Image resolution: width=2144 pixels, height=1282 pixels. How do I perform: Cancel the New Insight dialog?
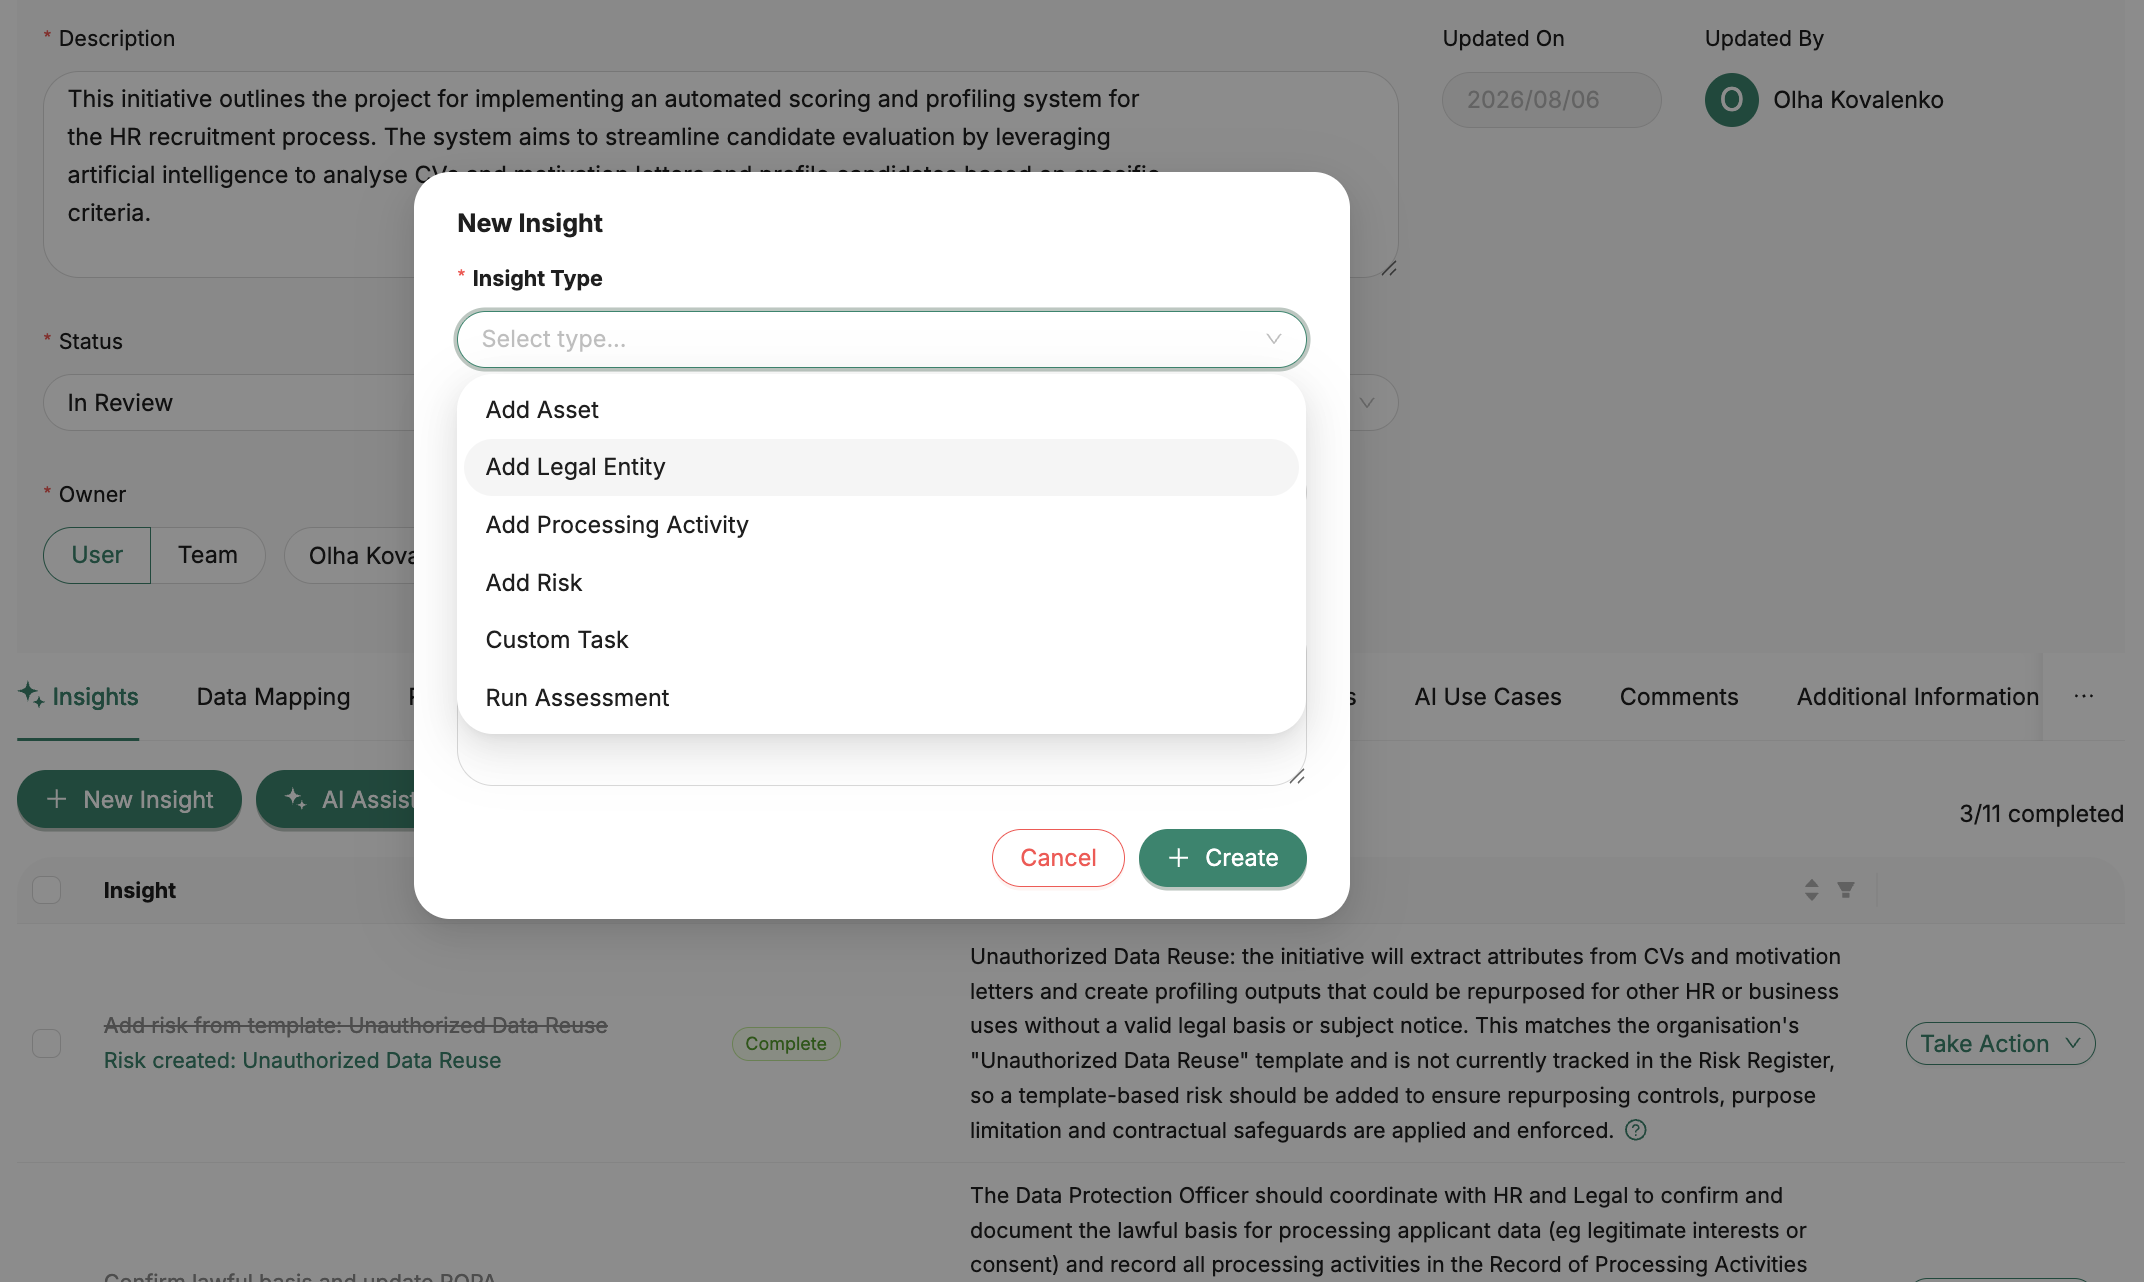1058,858
